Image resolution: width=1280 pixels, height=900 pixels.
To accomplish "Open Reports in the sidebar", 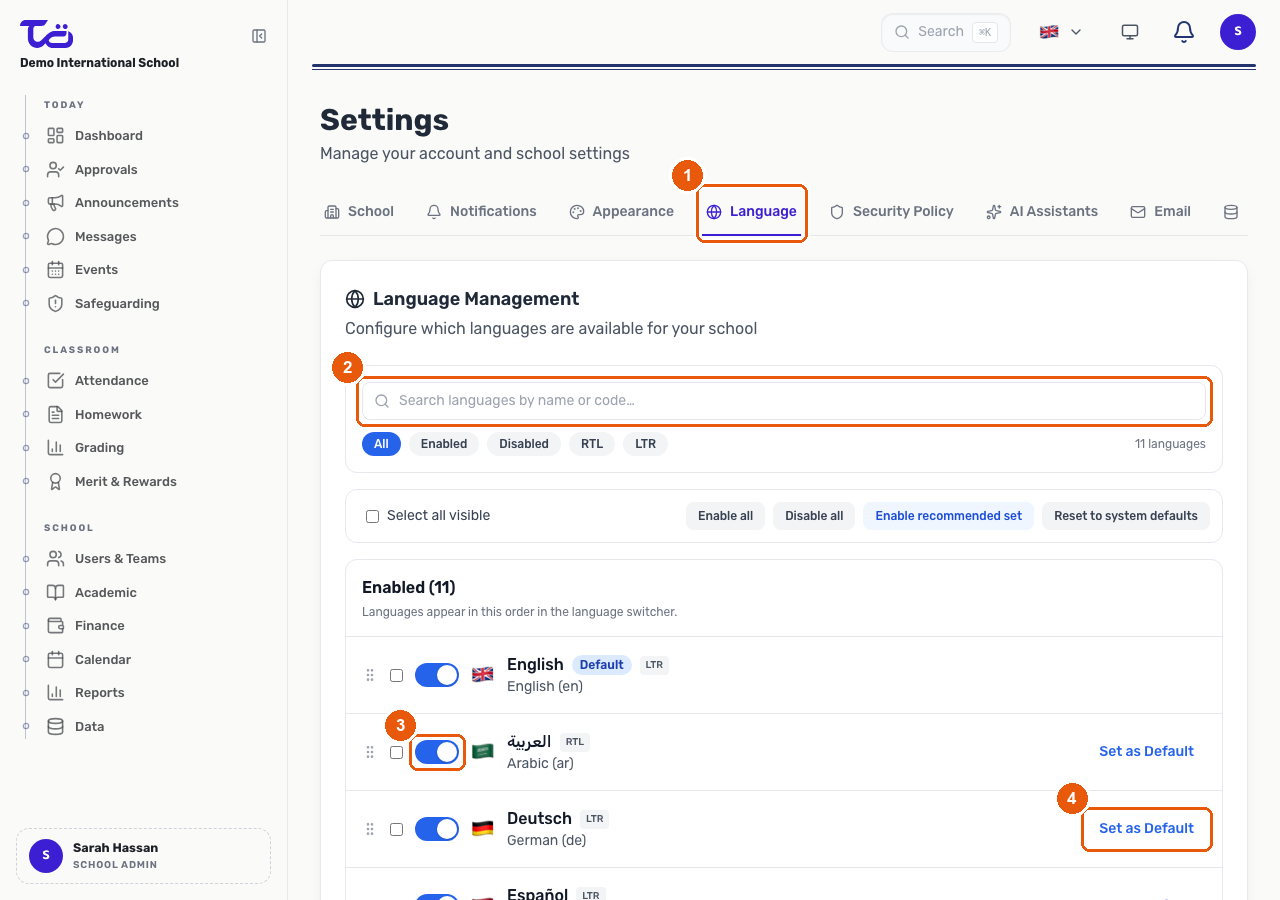I will pos(86,693).
